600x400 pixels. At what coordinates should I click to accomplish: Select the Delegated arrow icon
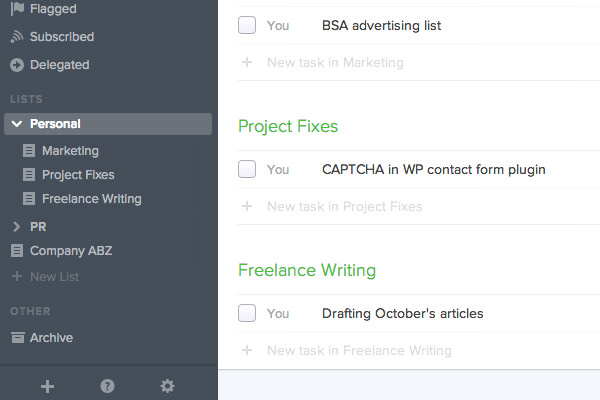[17, 65]
